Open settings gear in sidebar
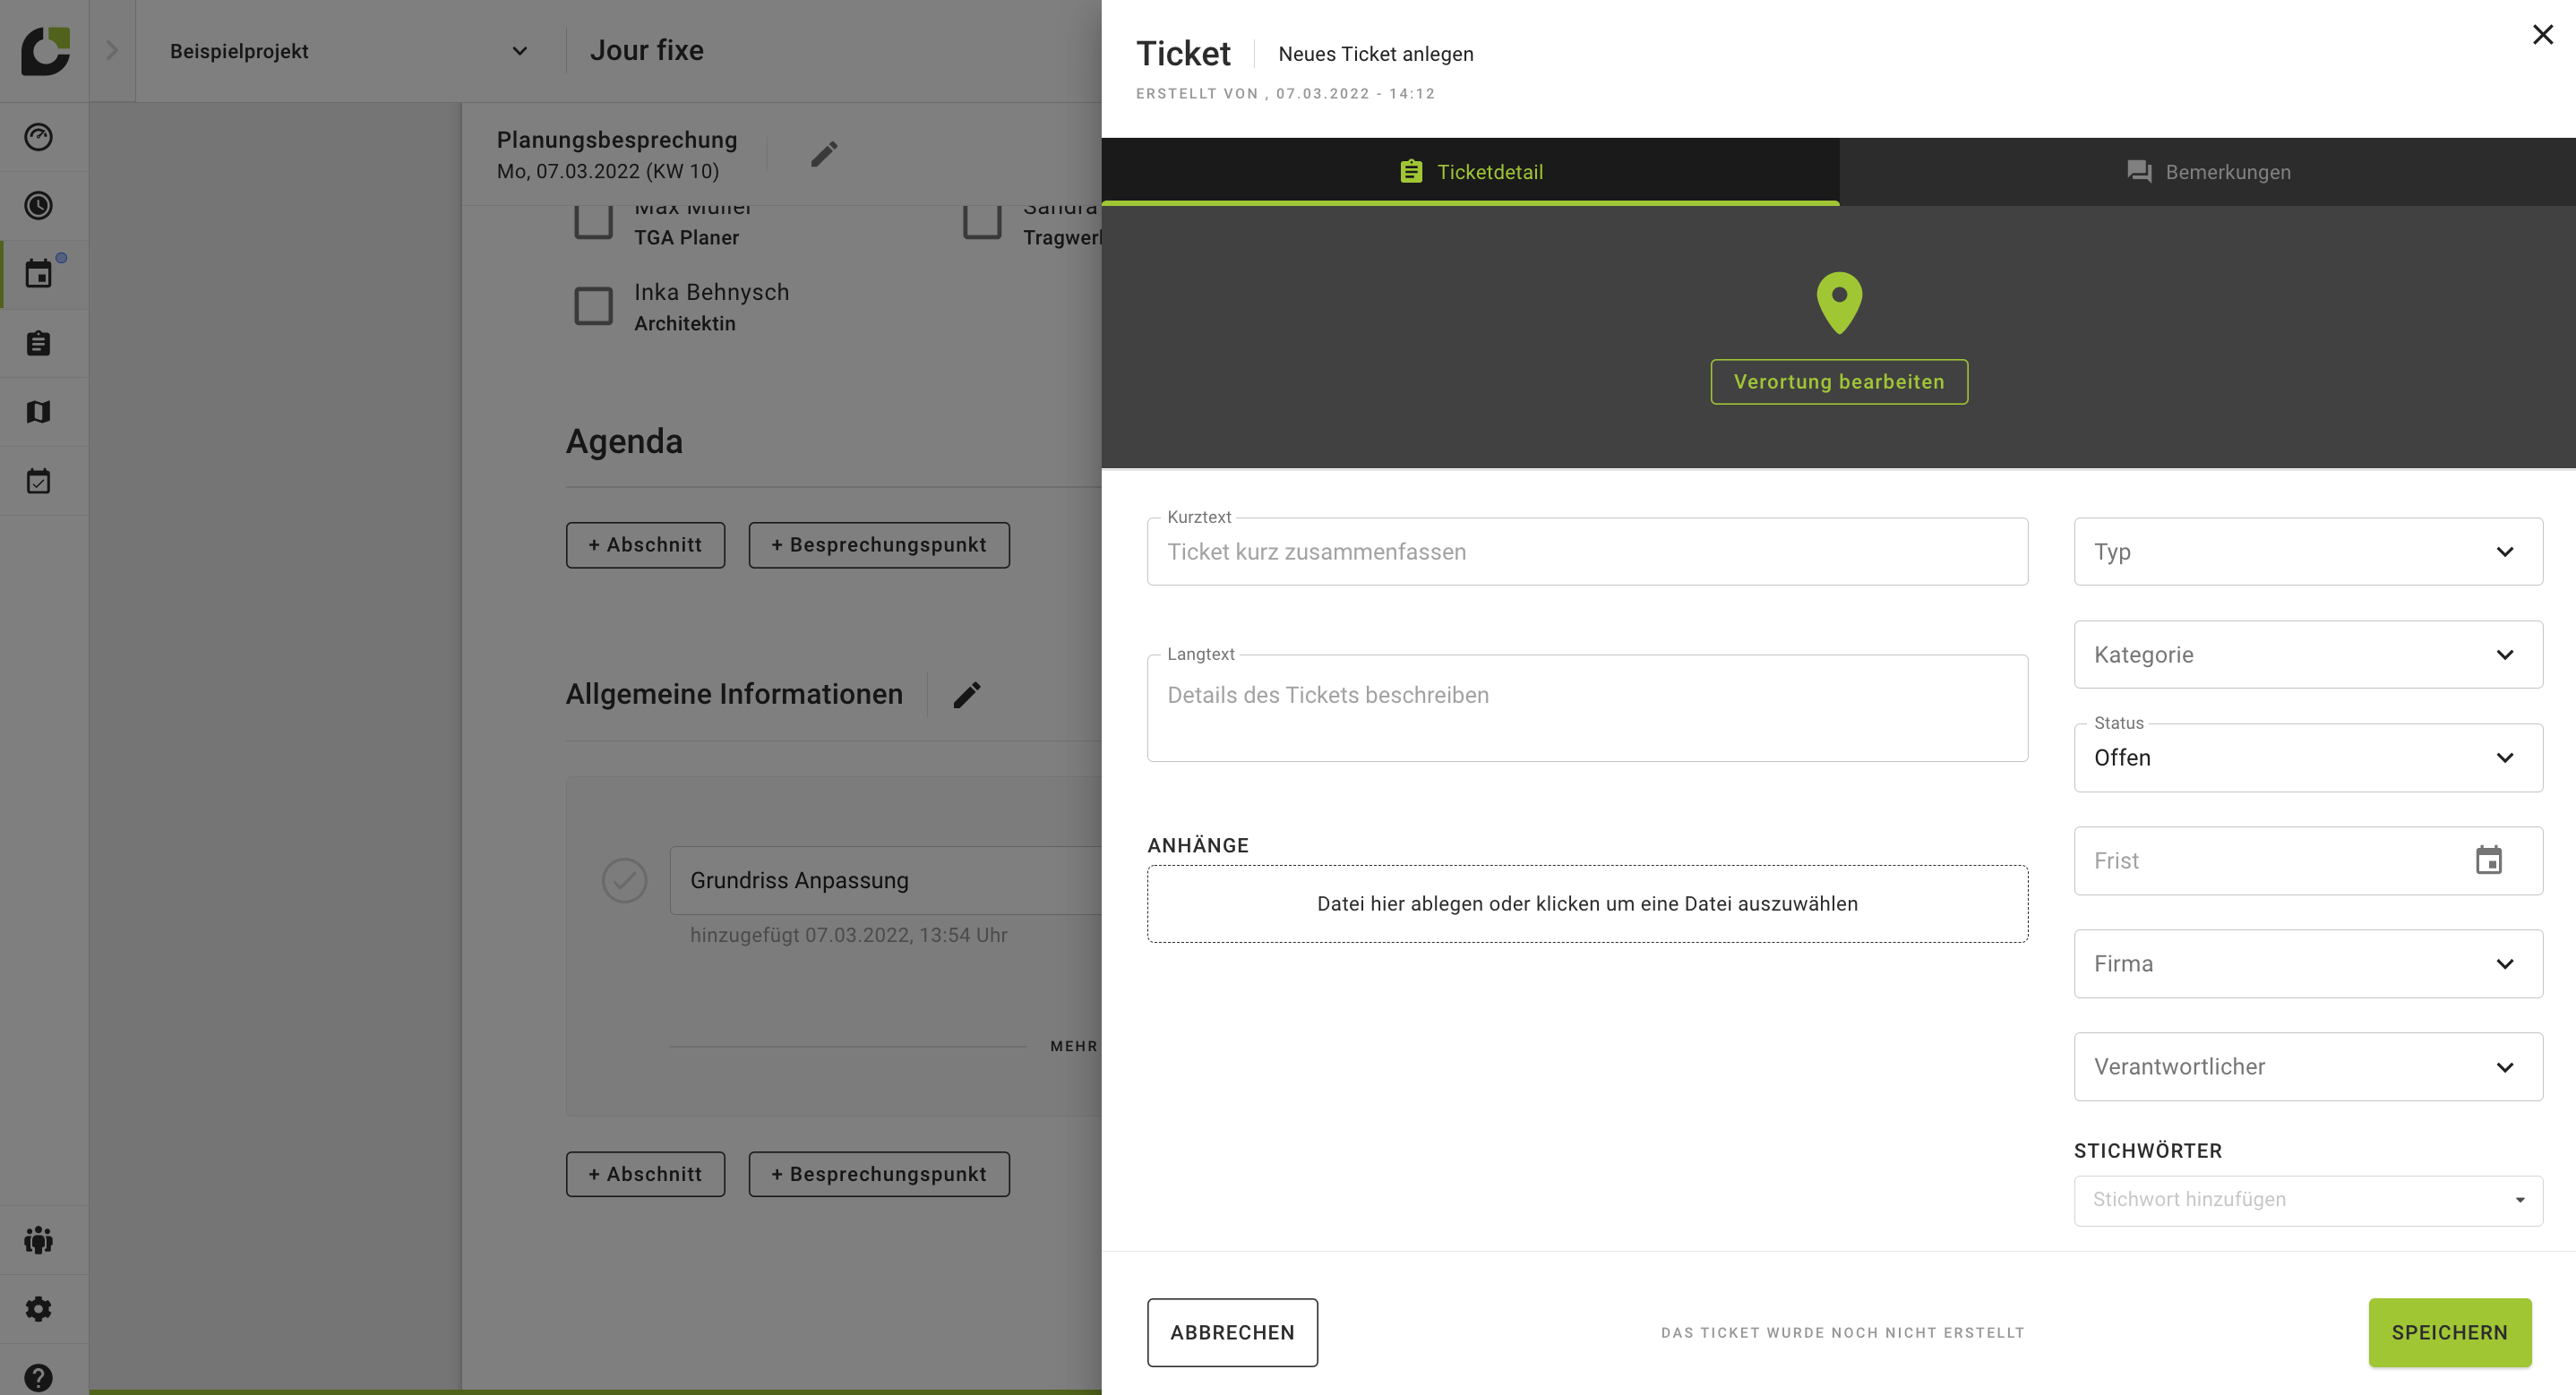This screenshot has height=1395, width=2576. (38, 1309)
